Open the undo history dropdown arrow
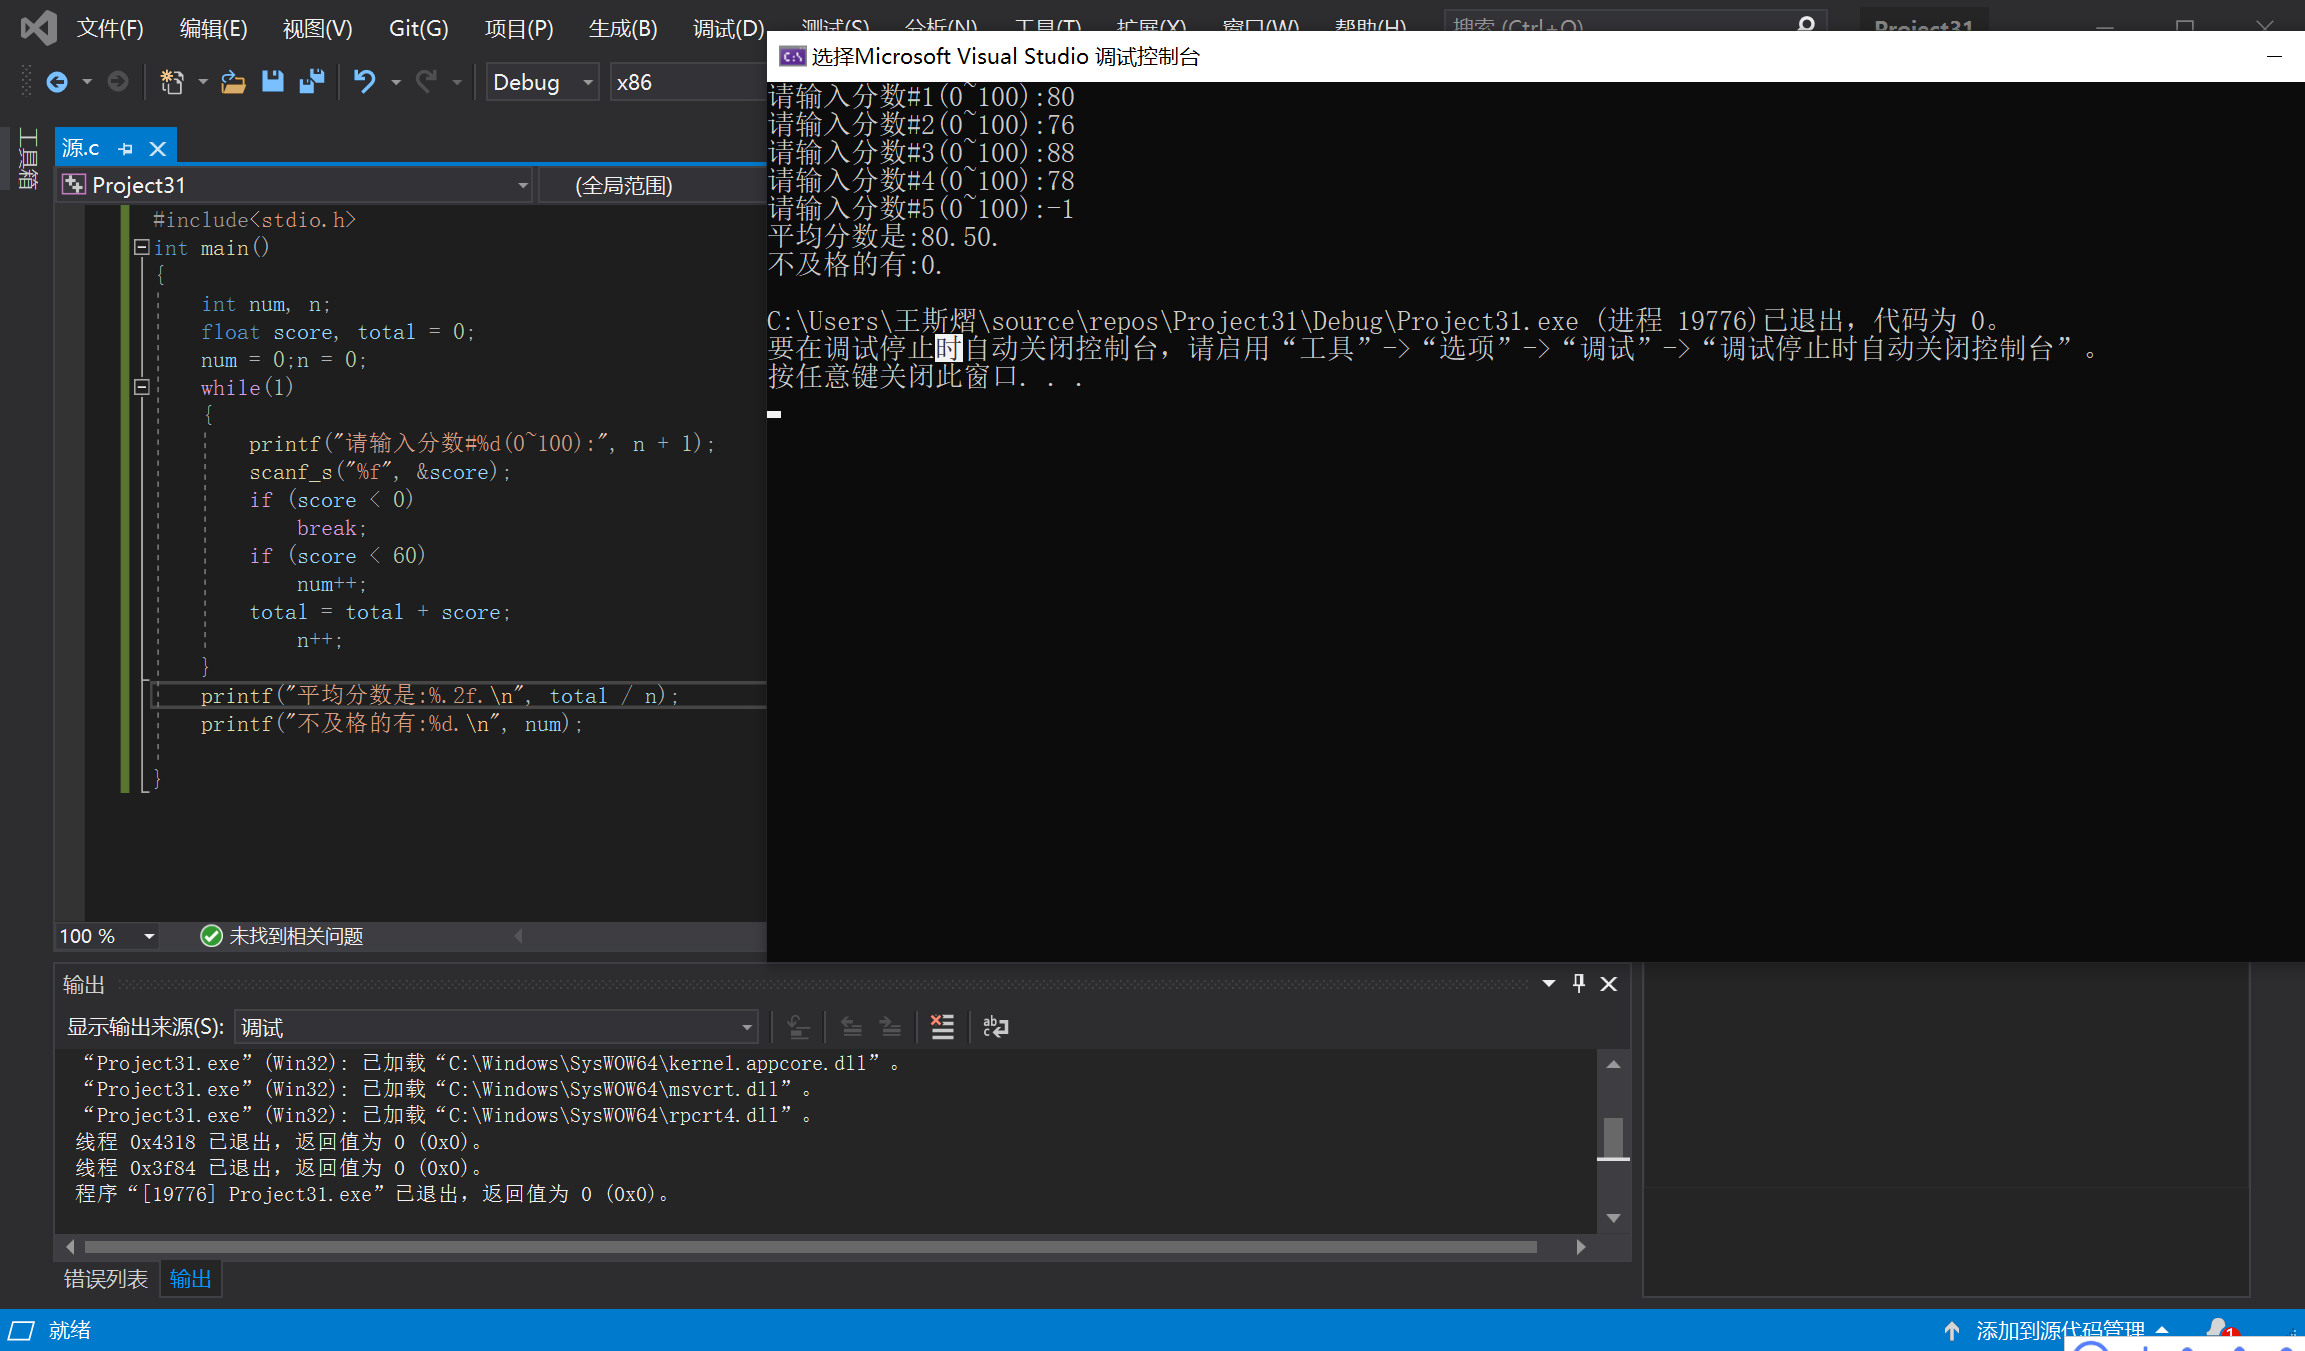Screen dimensions: 2305x1351 [396, 82]
